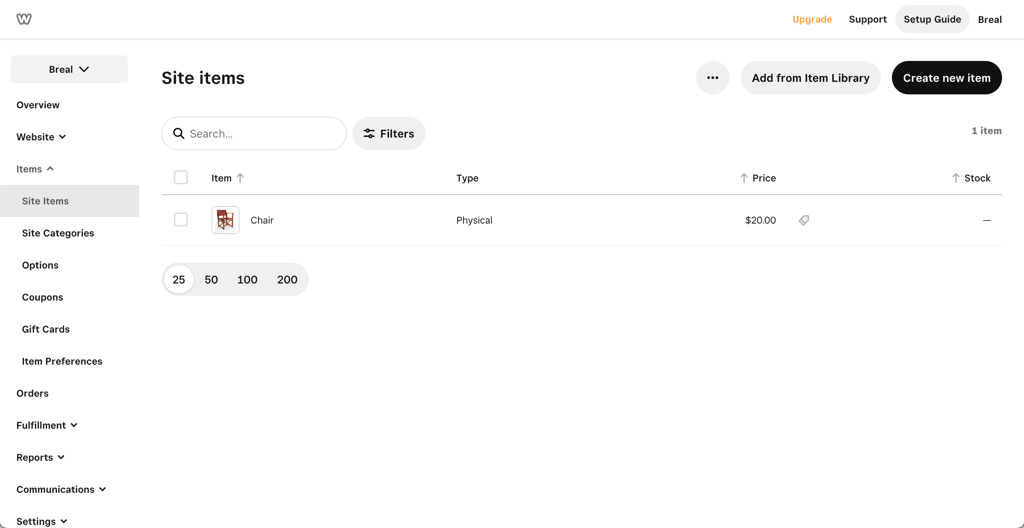Click the sort arrow beside Stock header
This screenshot has height=528, width=1024.
pyautogui.click(x=955, y=178)
